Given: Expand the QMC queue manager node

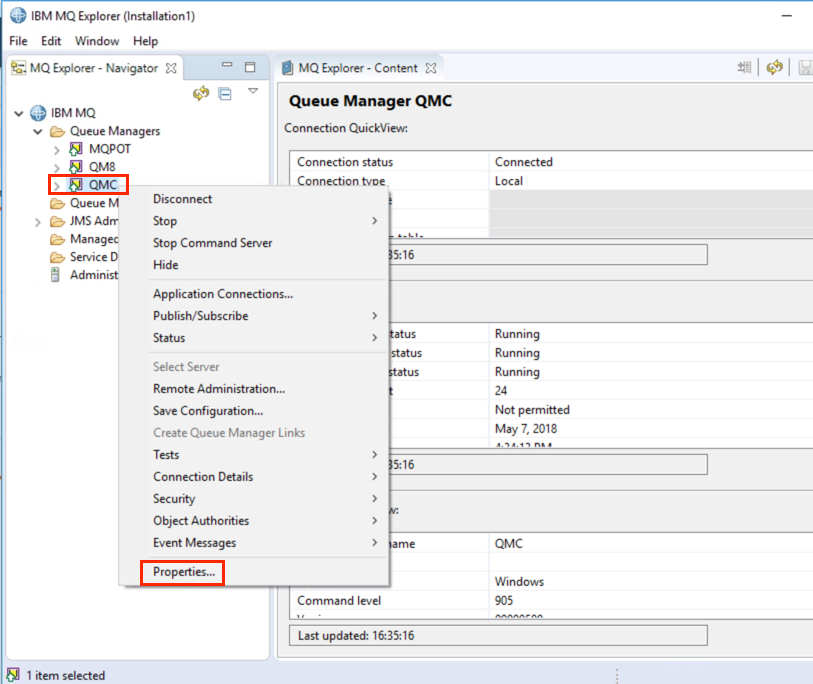Looking at the screenshot, I should [57, 186].
